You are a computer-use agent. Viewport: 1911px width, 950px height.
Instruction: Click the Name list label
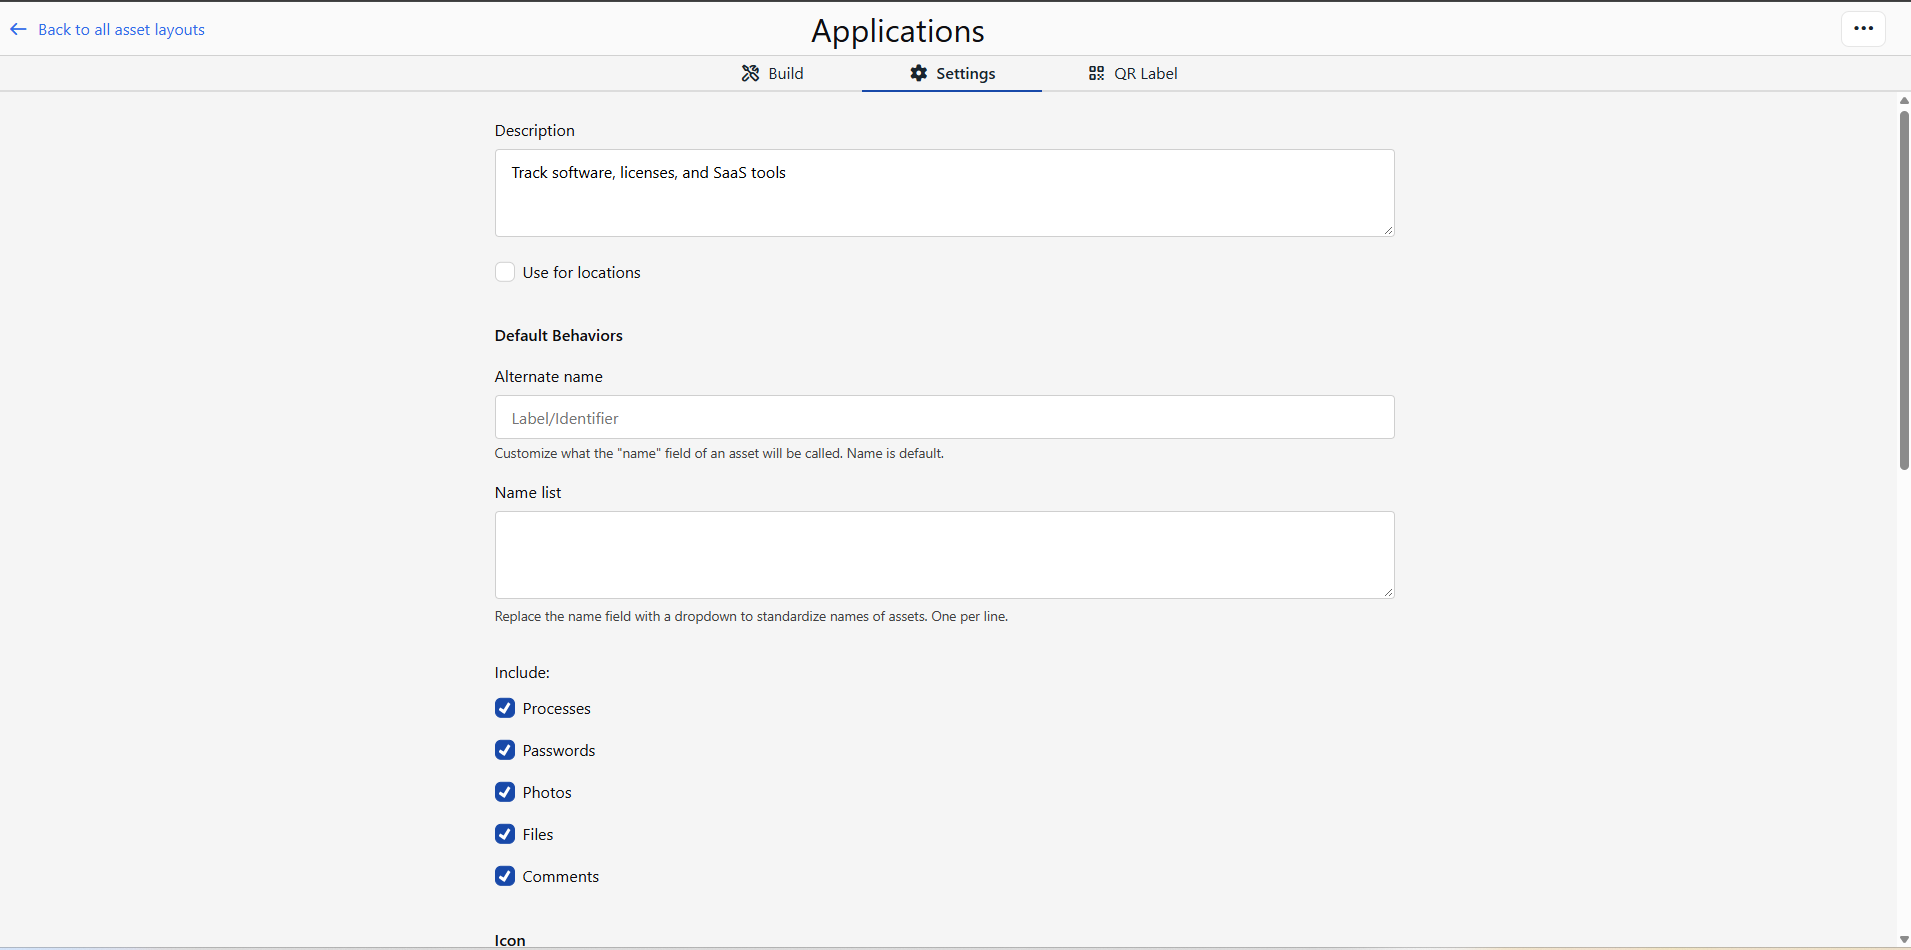pyautogui.click(x=528, y=492)
